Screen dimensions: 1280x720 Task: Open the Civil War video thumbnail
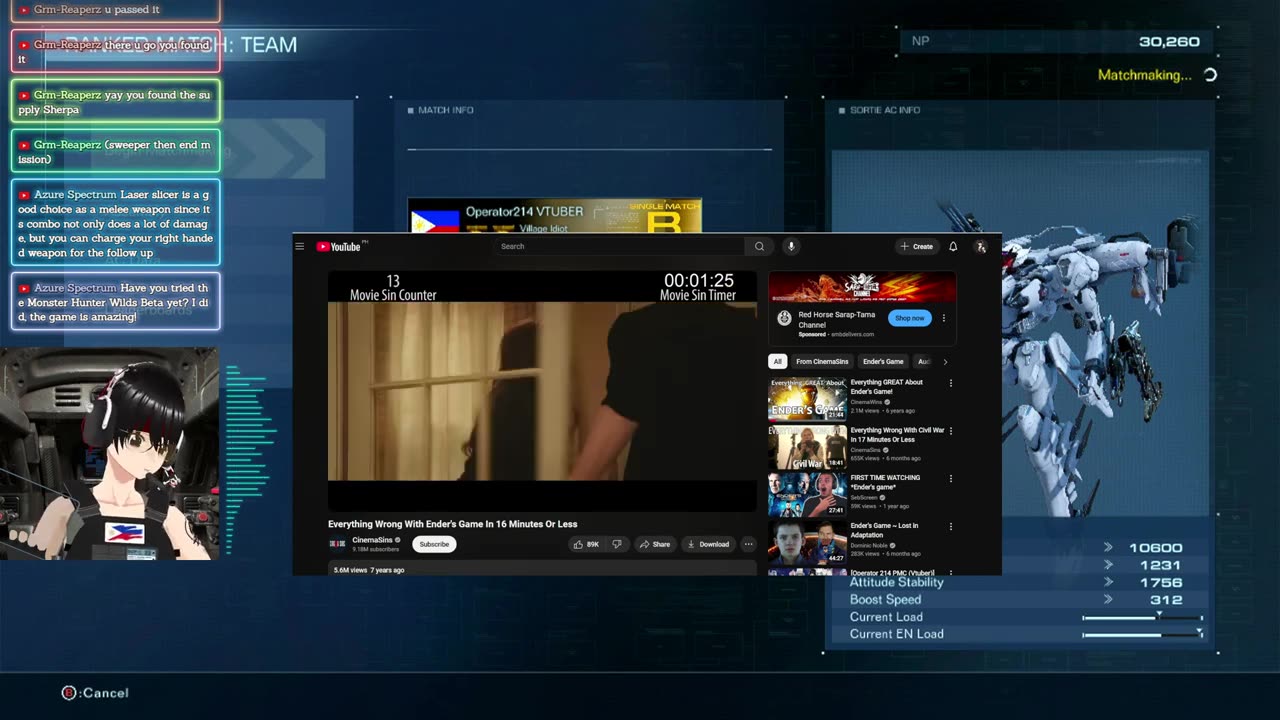[x=807, y=446]
